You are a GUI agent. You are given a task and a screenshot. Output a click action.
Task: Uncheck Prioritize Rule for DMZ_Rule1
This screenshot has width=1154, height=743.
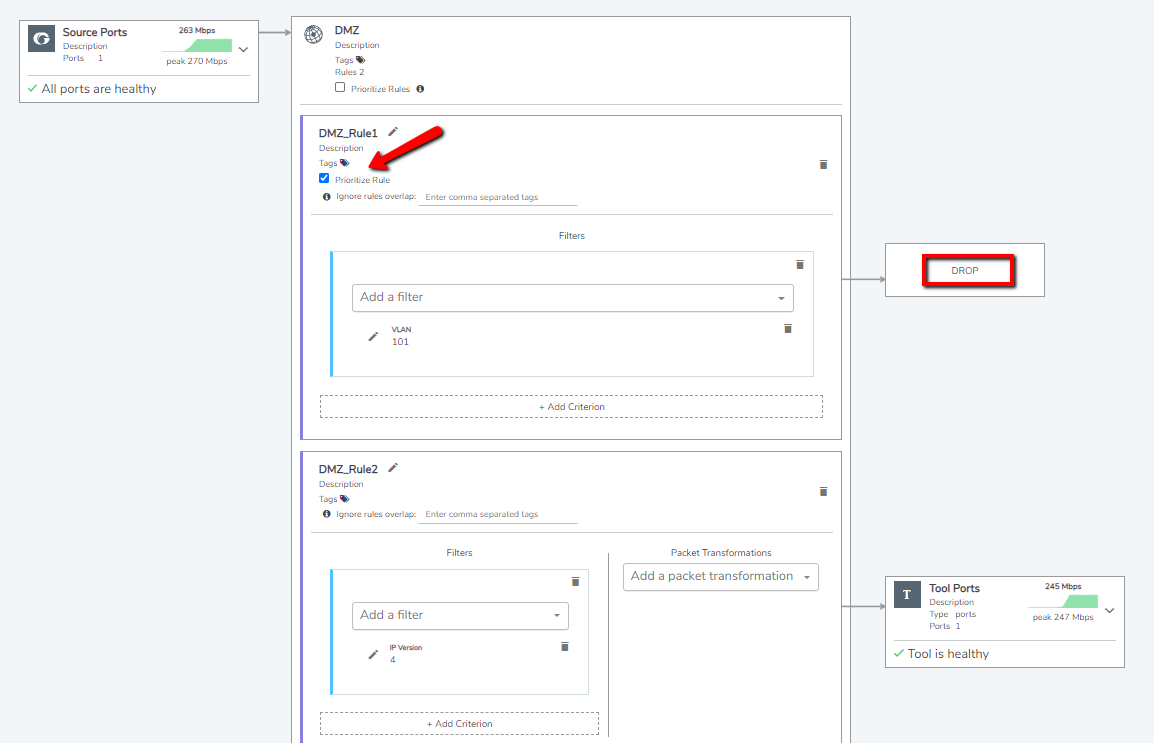pos(324,178)
